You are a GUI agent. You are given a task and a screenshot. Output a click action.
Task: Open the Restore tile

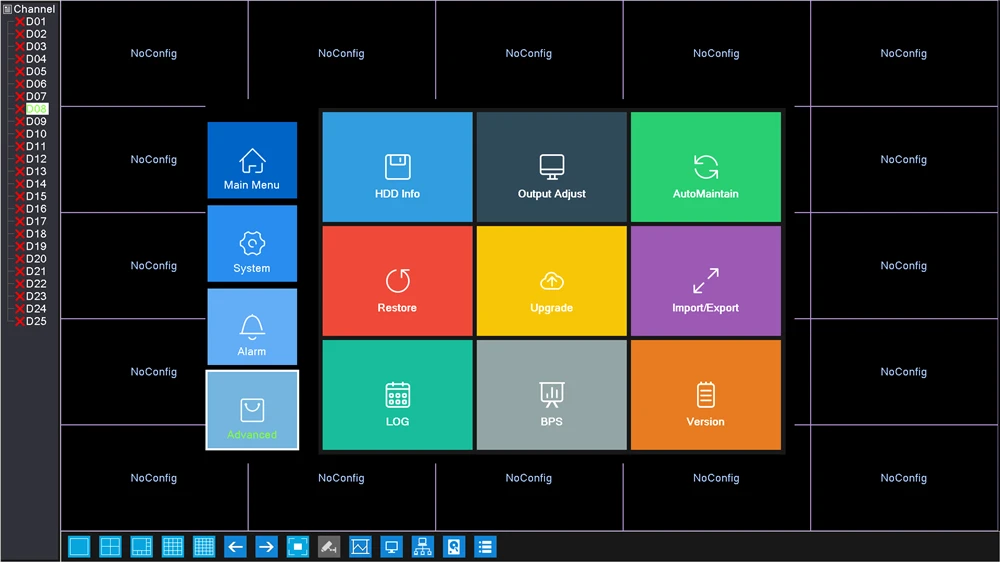[397, 281]
